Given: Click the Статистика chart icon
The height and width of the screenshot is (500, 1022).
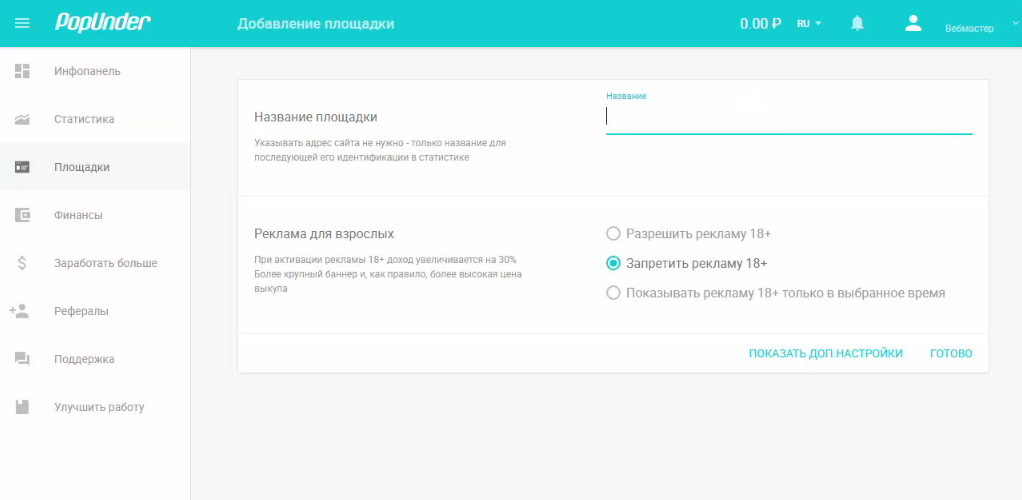Looking at the screenshot, I should click(22, 119).
